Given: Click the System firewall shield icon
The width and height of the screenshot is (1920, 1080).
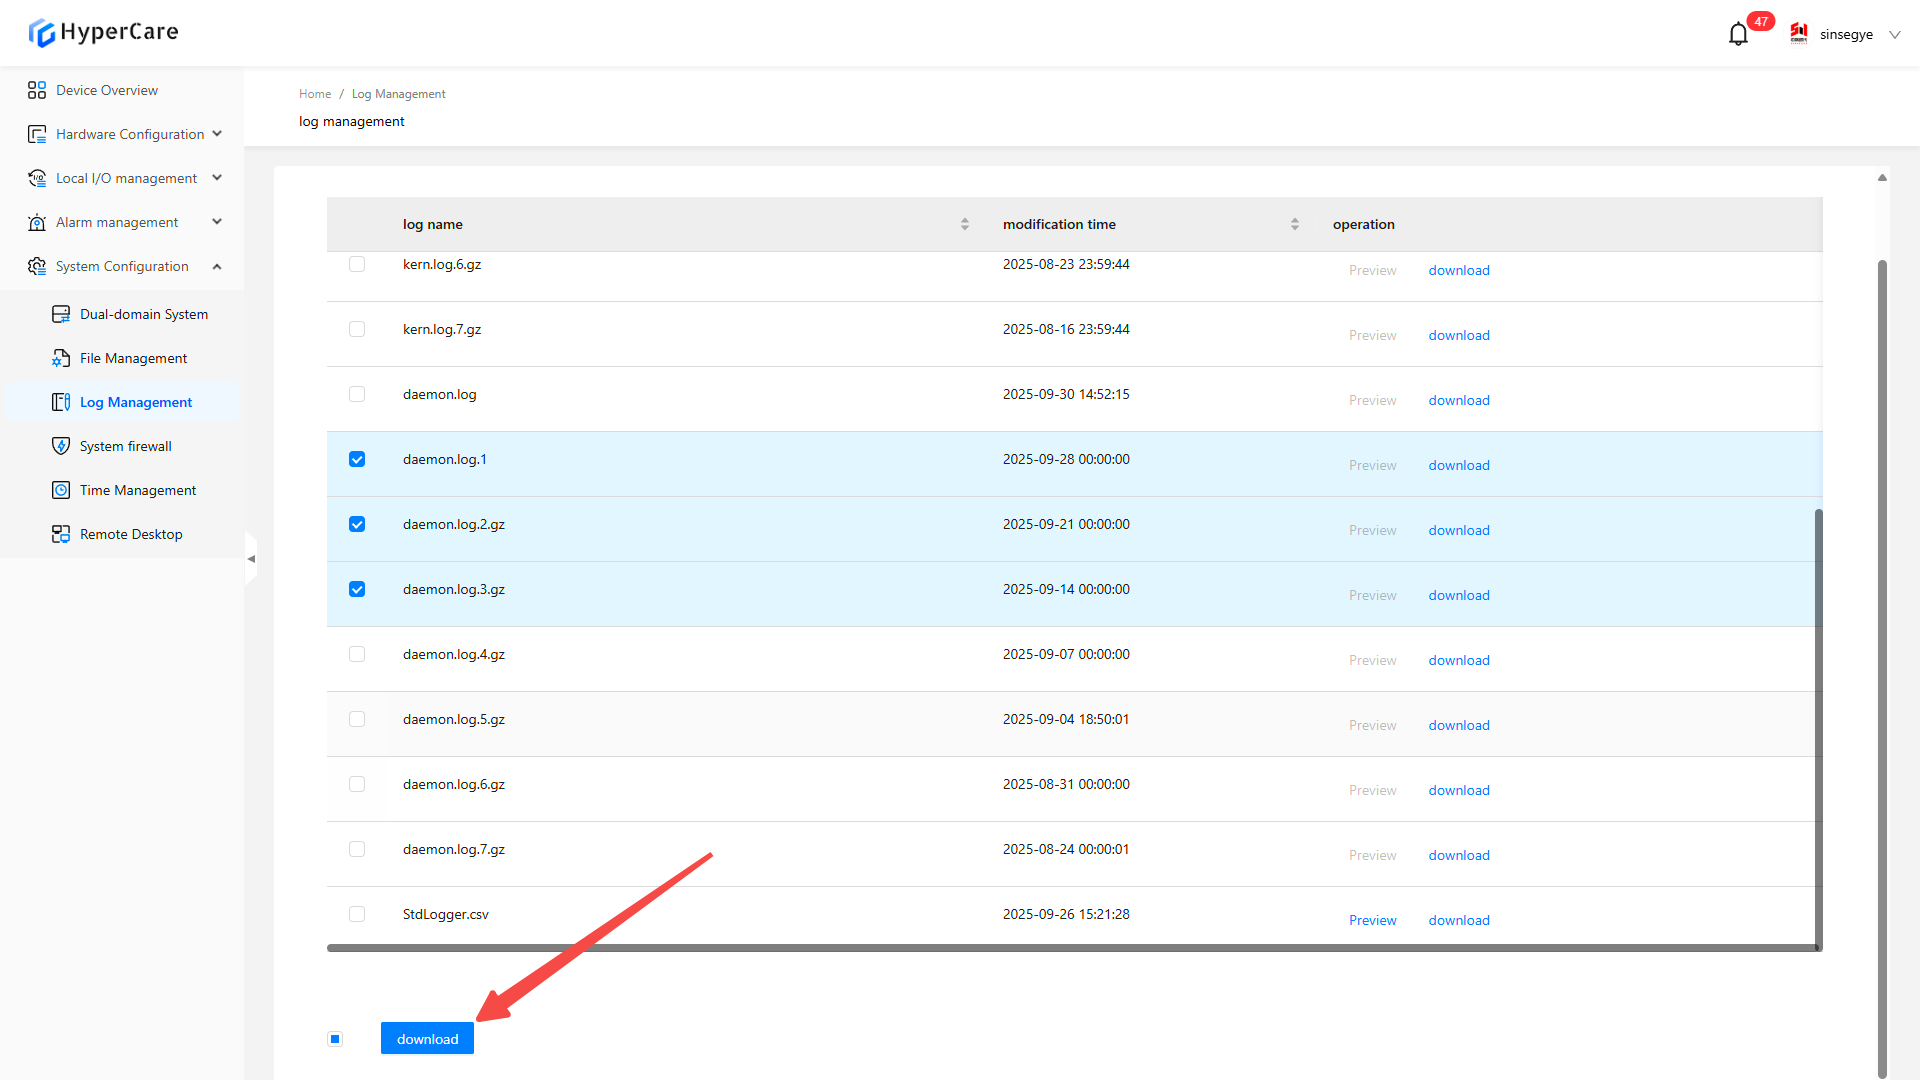Looking at the screenshot, I should pos(61,446).
